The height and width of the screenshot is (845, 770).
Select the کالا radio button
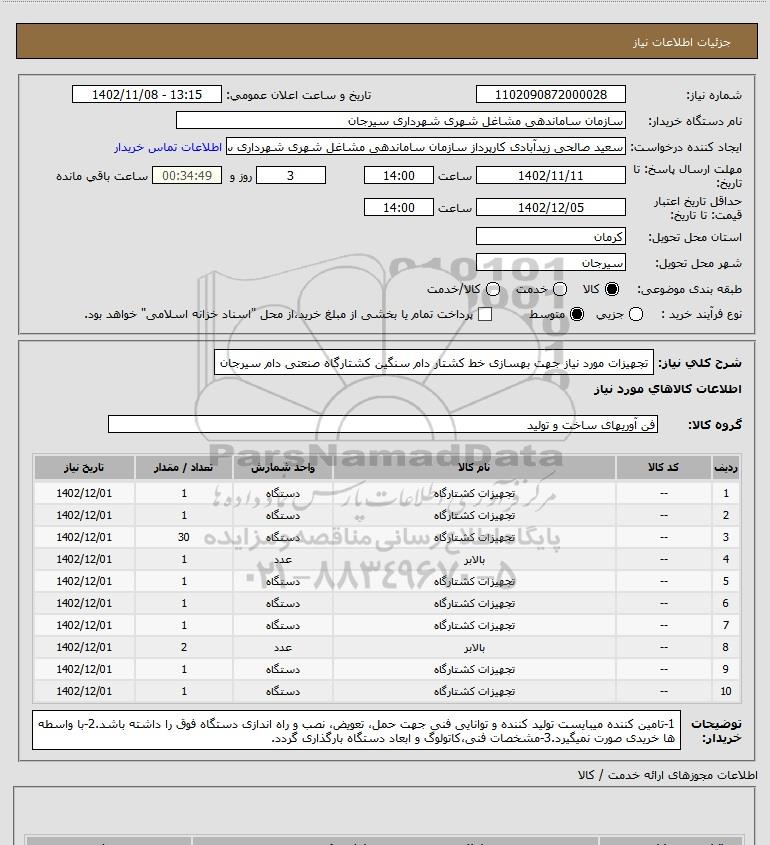[x=612, y=289]
